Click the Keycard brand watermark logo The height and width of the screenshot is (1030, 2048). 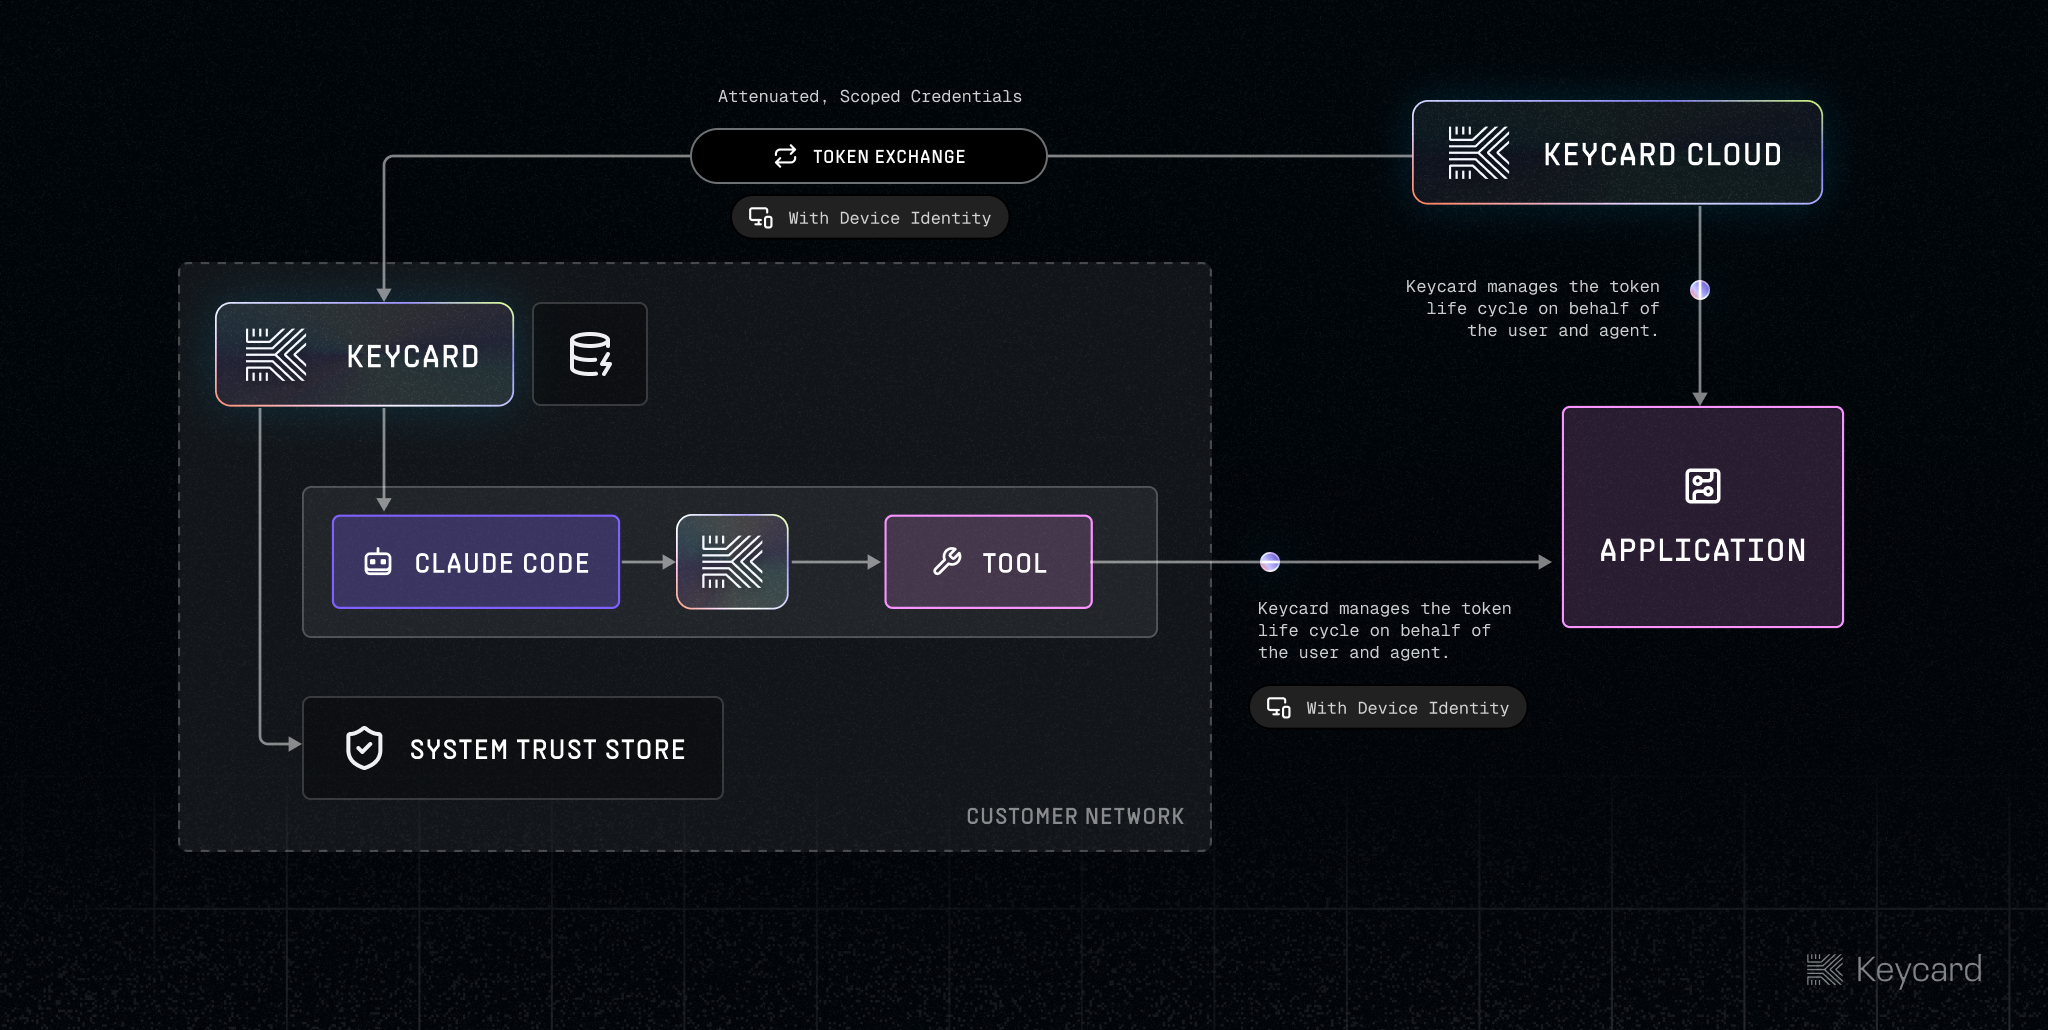(1824, 969)
